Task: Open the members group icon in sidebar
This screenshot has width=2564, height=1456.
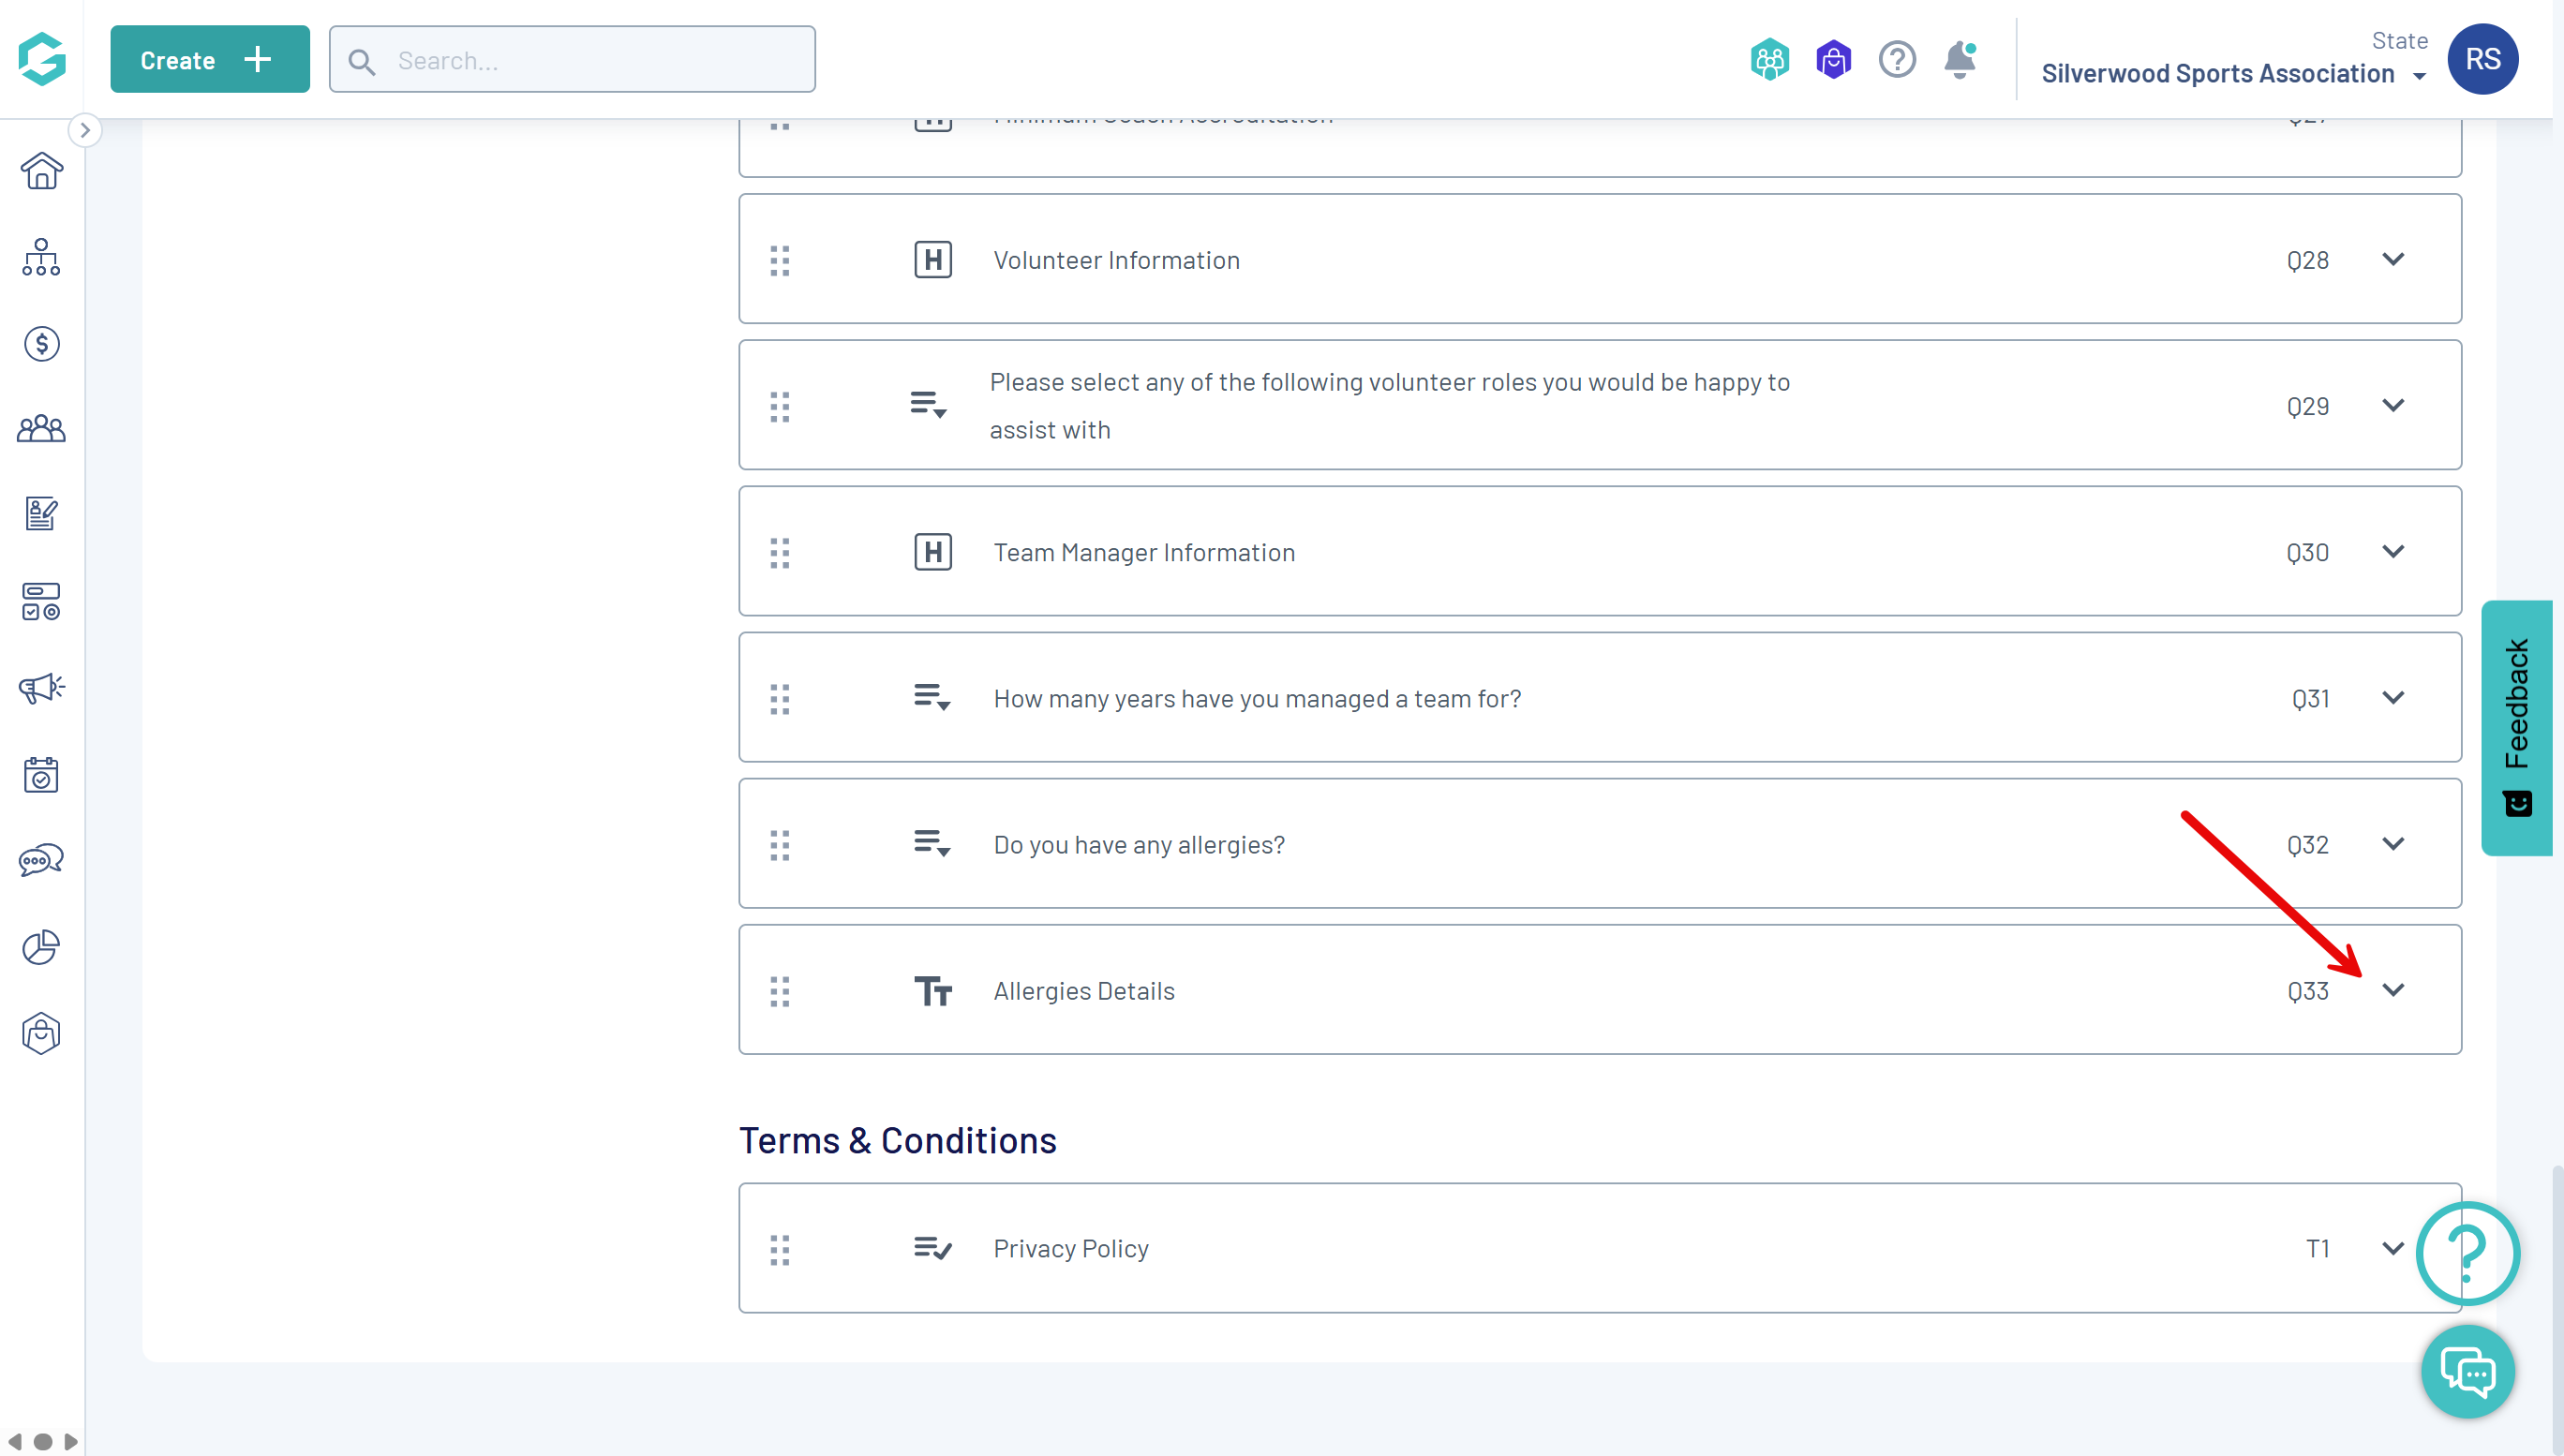Action: click(41, 429)
